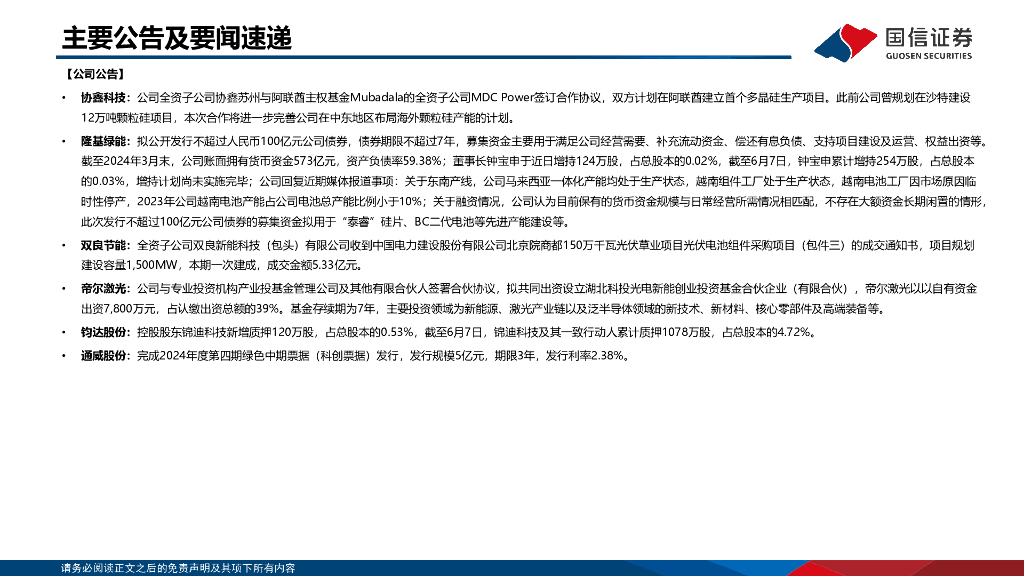Click the GUOSEN SECURITIES English caption
The width and height of the screenshot is (1024, 576).
[x=929, y=56]
